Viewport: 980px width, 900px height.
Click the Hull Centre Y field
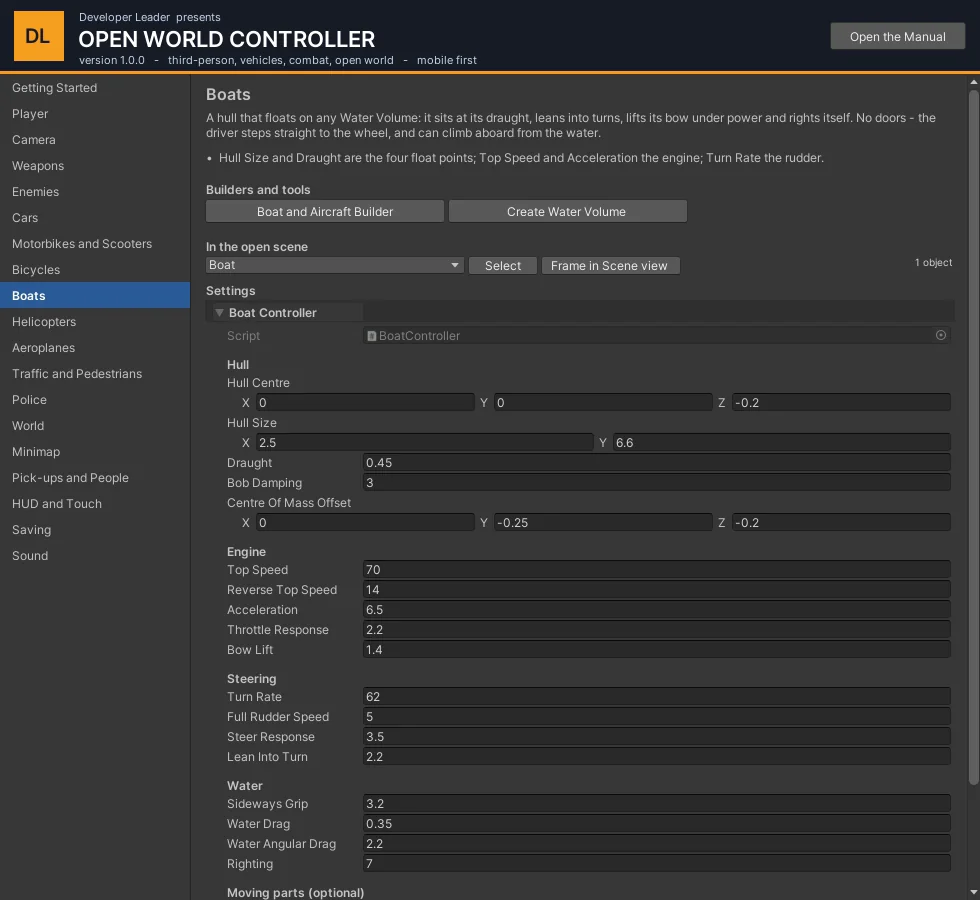[603, 402]
